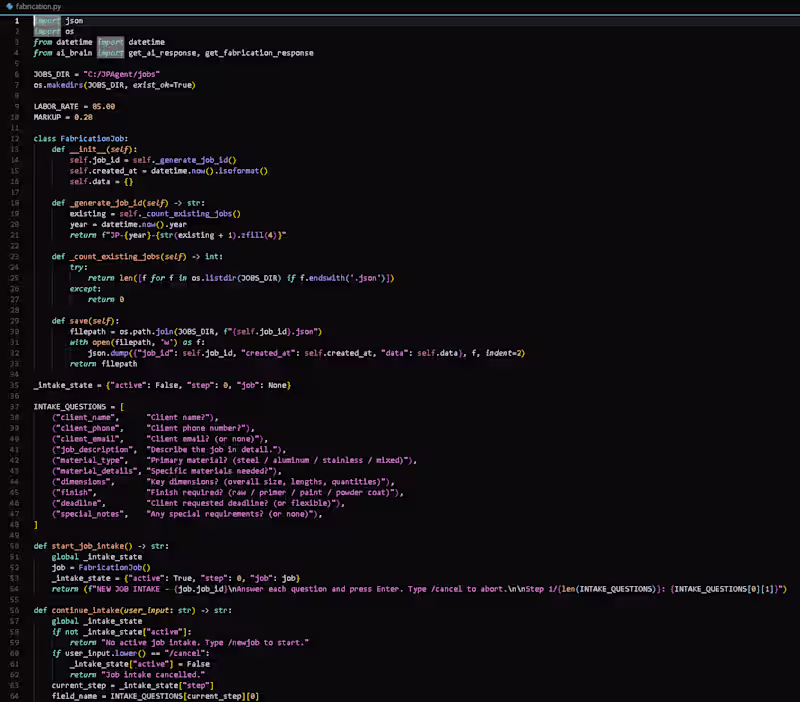Click the os.listdir list comprehension line
The width and height of the screenshot is (800, 702).
[x=241, y=278]
